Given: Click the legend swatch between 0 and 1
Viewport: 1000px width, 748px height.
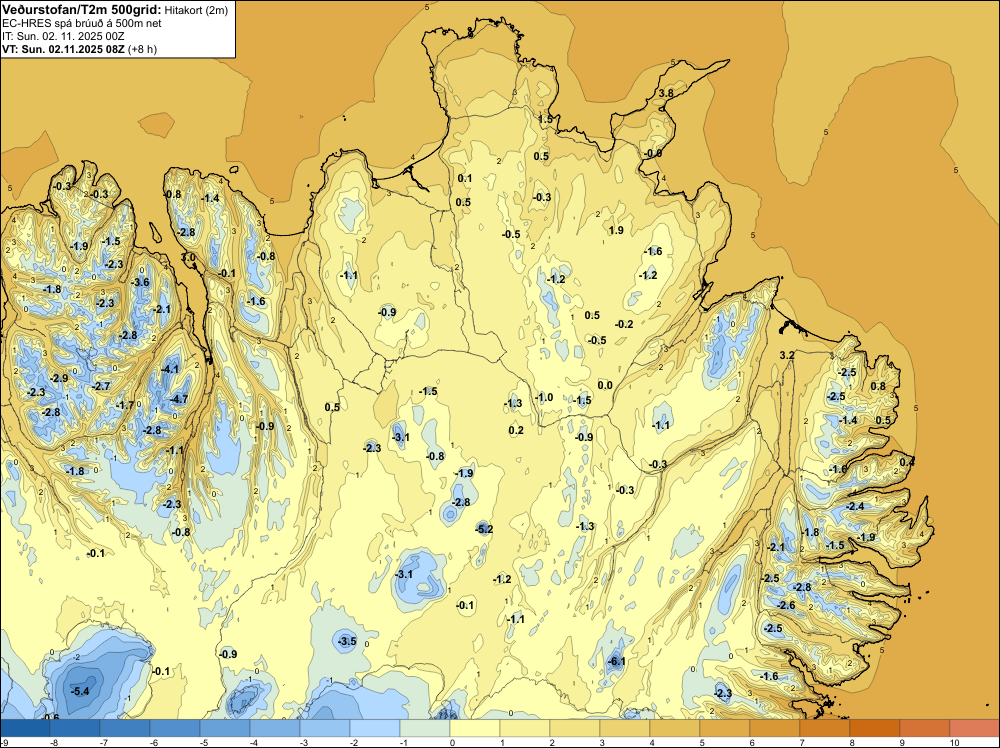Looking at the screenshot, I should pos(474,728).
